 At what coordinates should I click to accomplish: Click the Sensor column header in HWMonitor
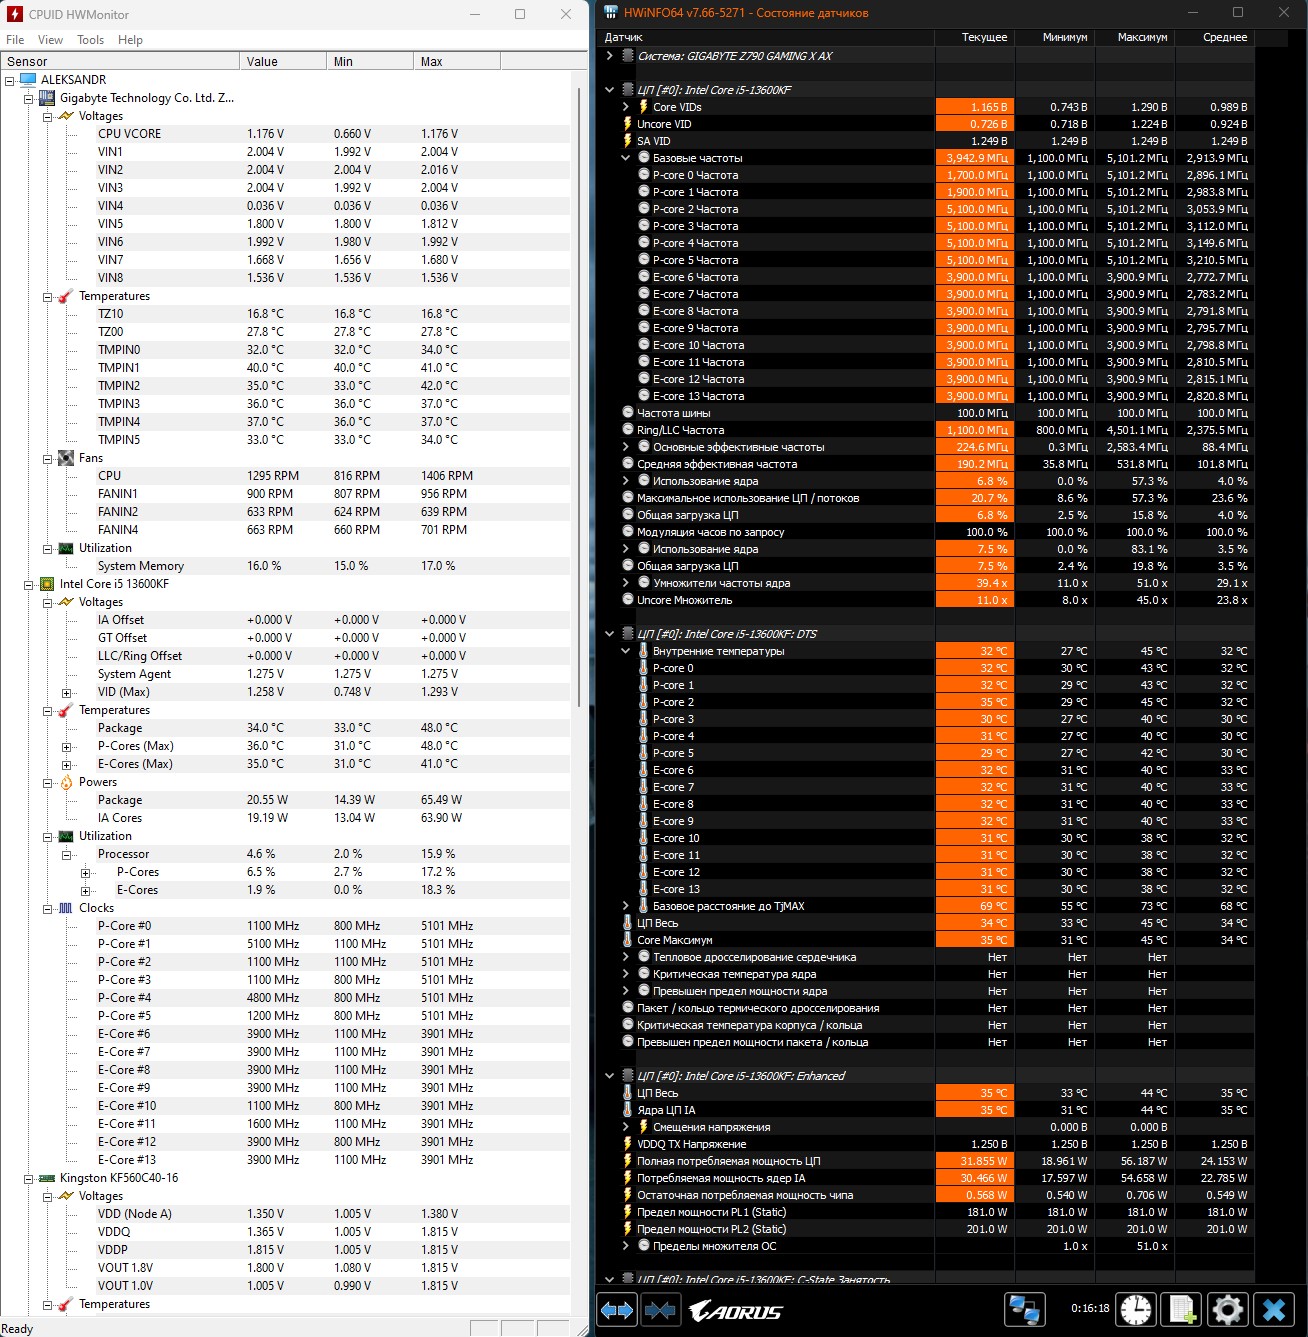[x=120, y=61]
